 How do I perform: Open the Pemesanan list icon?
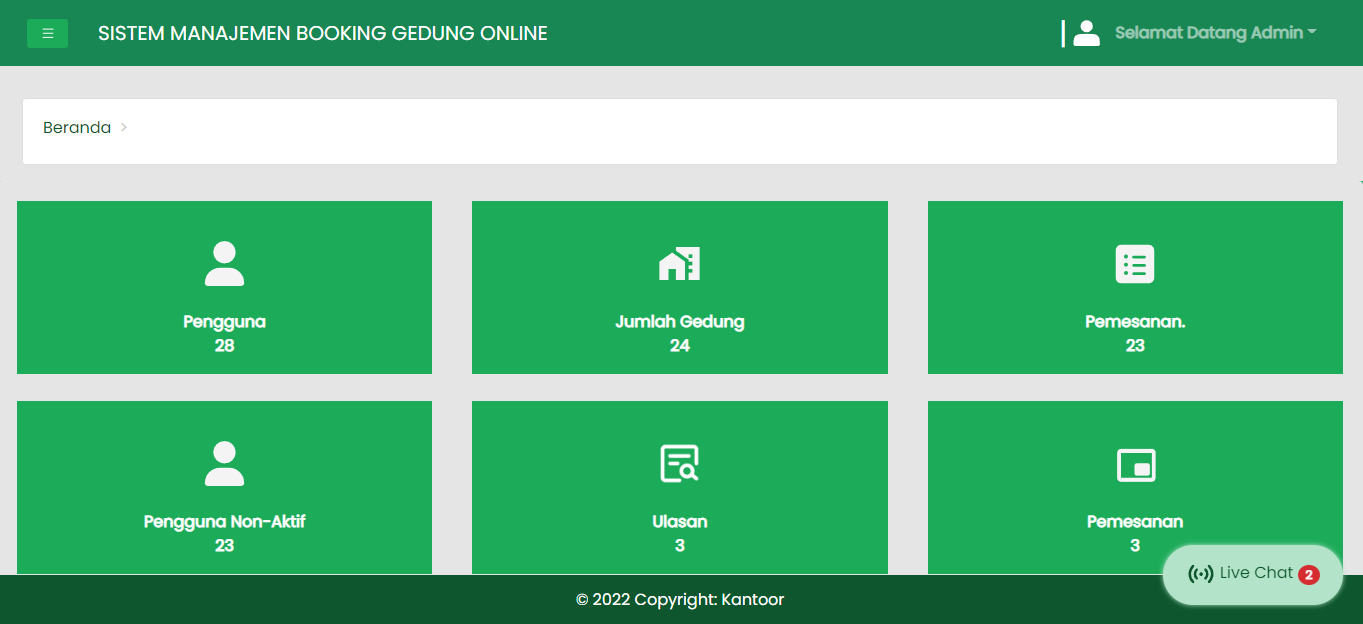click(1135, 263)
